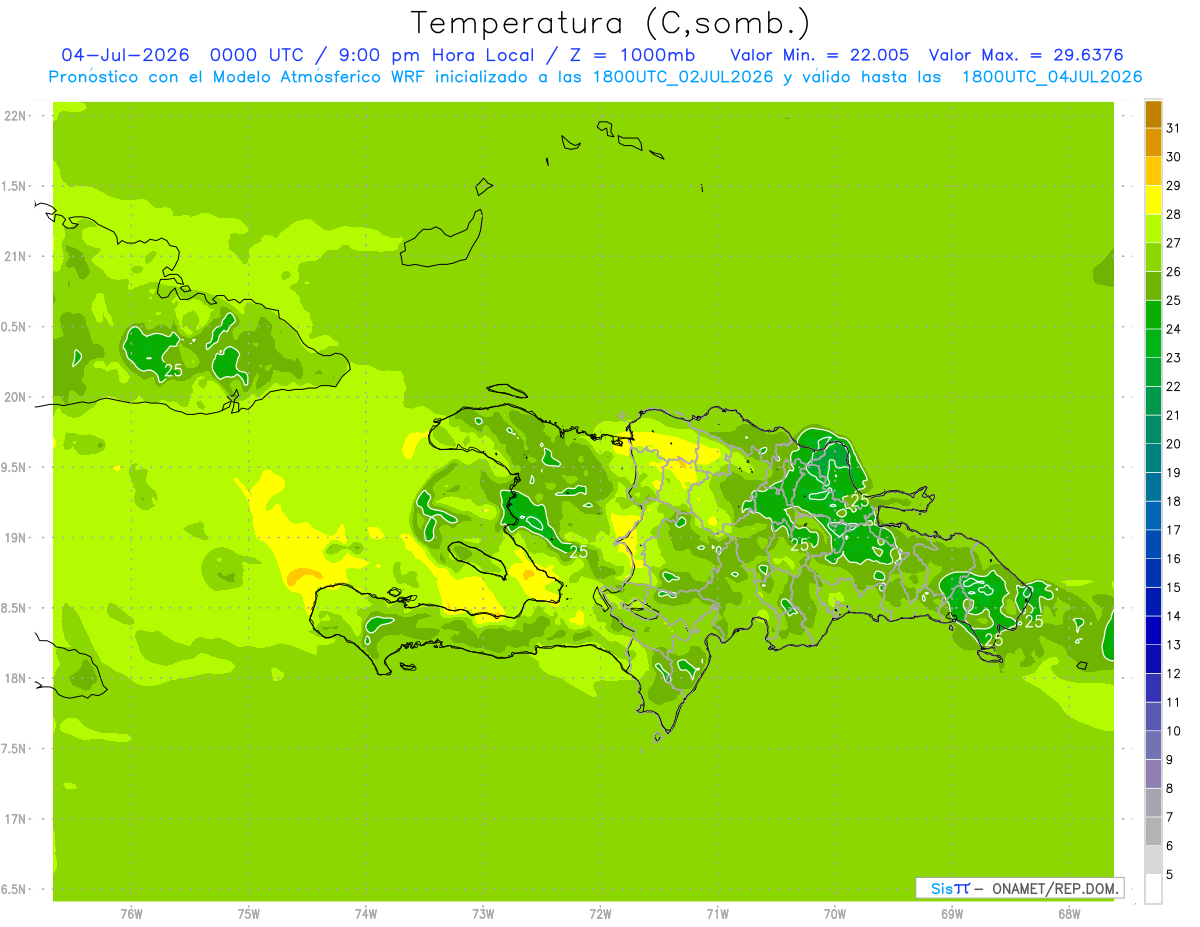Click the "ONAMET/REP.DOM." credit label

pos(1054,888)
